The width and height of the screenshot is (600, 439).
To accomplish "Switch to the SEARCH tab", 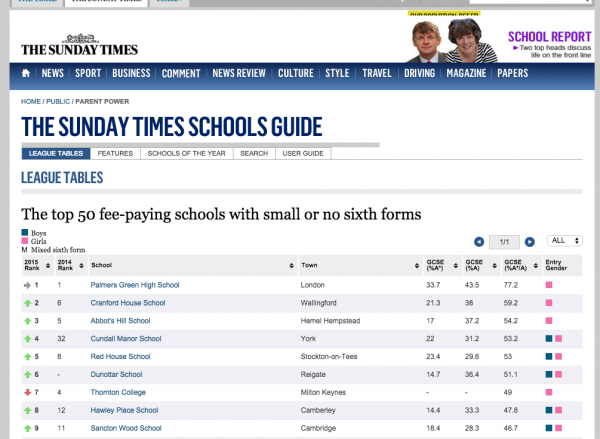I will click(x=254, y=153).
